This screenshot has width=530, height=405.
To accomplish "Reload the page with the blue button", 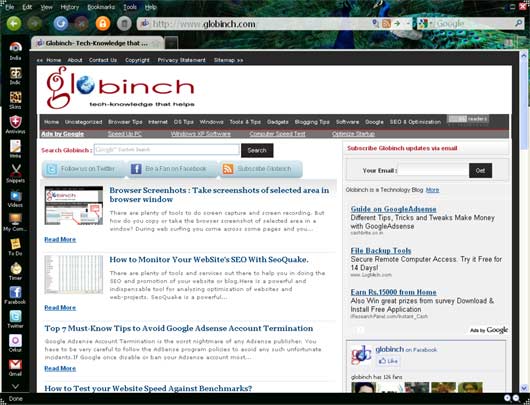I will [61, 24].
